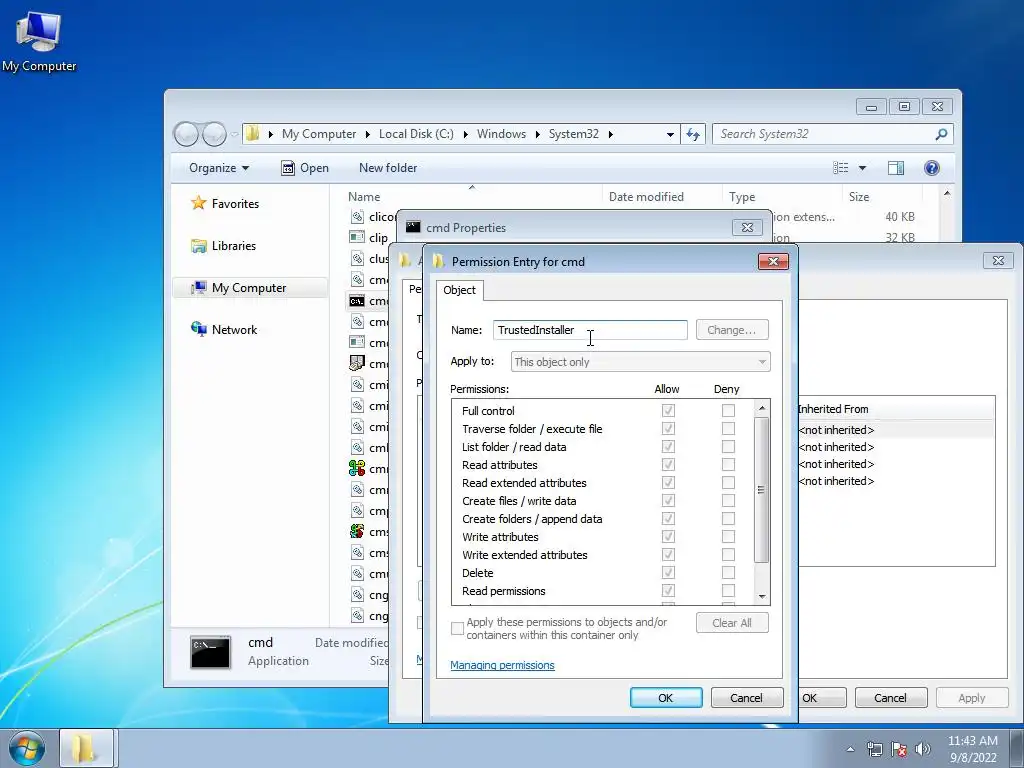Screen dimensions: 1024x768
Task: Toggle Allow checkbox for List folder / read data
Action: [x=667, y=447]
